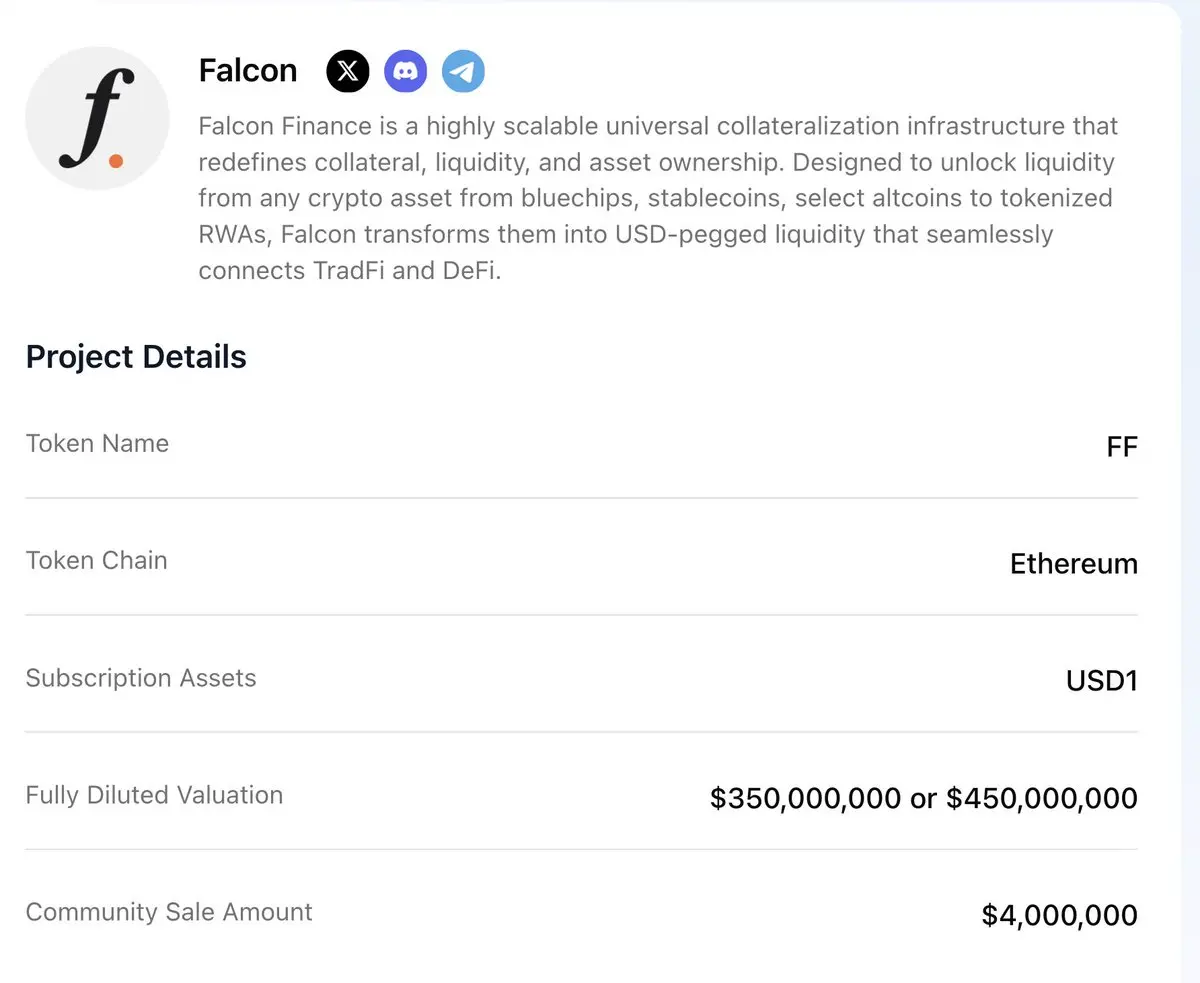1200x983 pixels.
Task: Click the words 'connects TradFi and DeFi'
Action: 349,271
